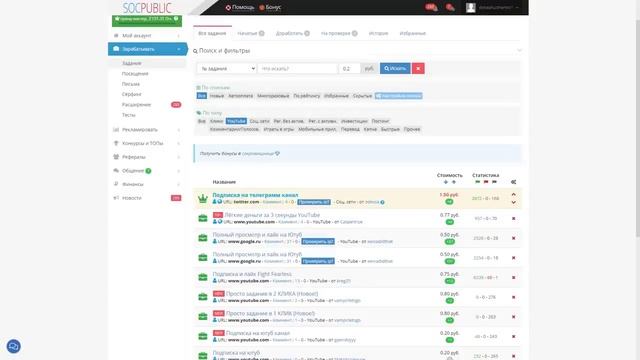The image size is (640, 360).
Task: Switch to the 'История' tab
Action: (x=378, y=33)
